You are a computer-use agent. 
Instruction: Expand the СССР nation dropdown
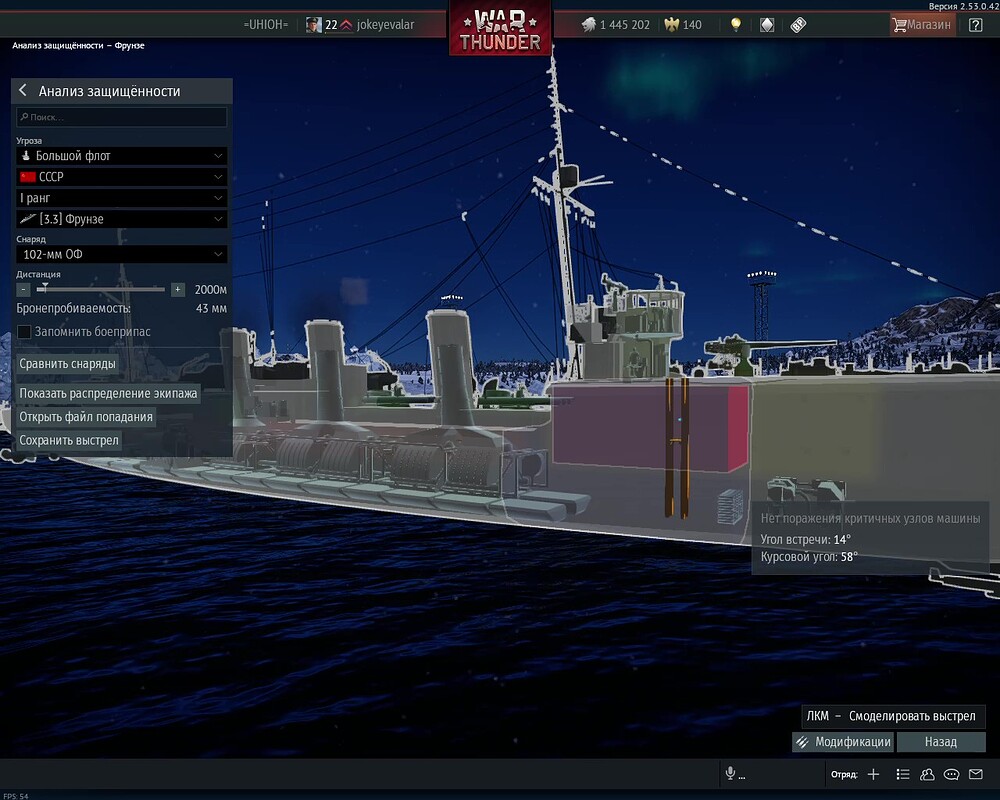(x=120, y=176)
